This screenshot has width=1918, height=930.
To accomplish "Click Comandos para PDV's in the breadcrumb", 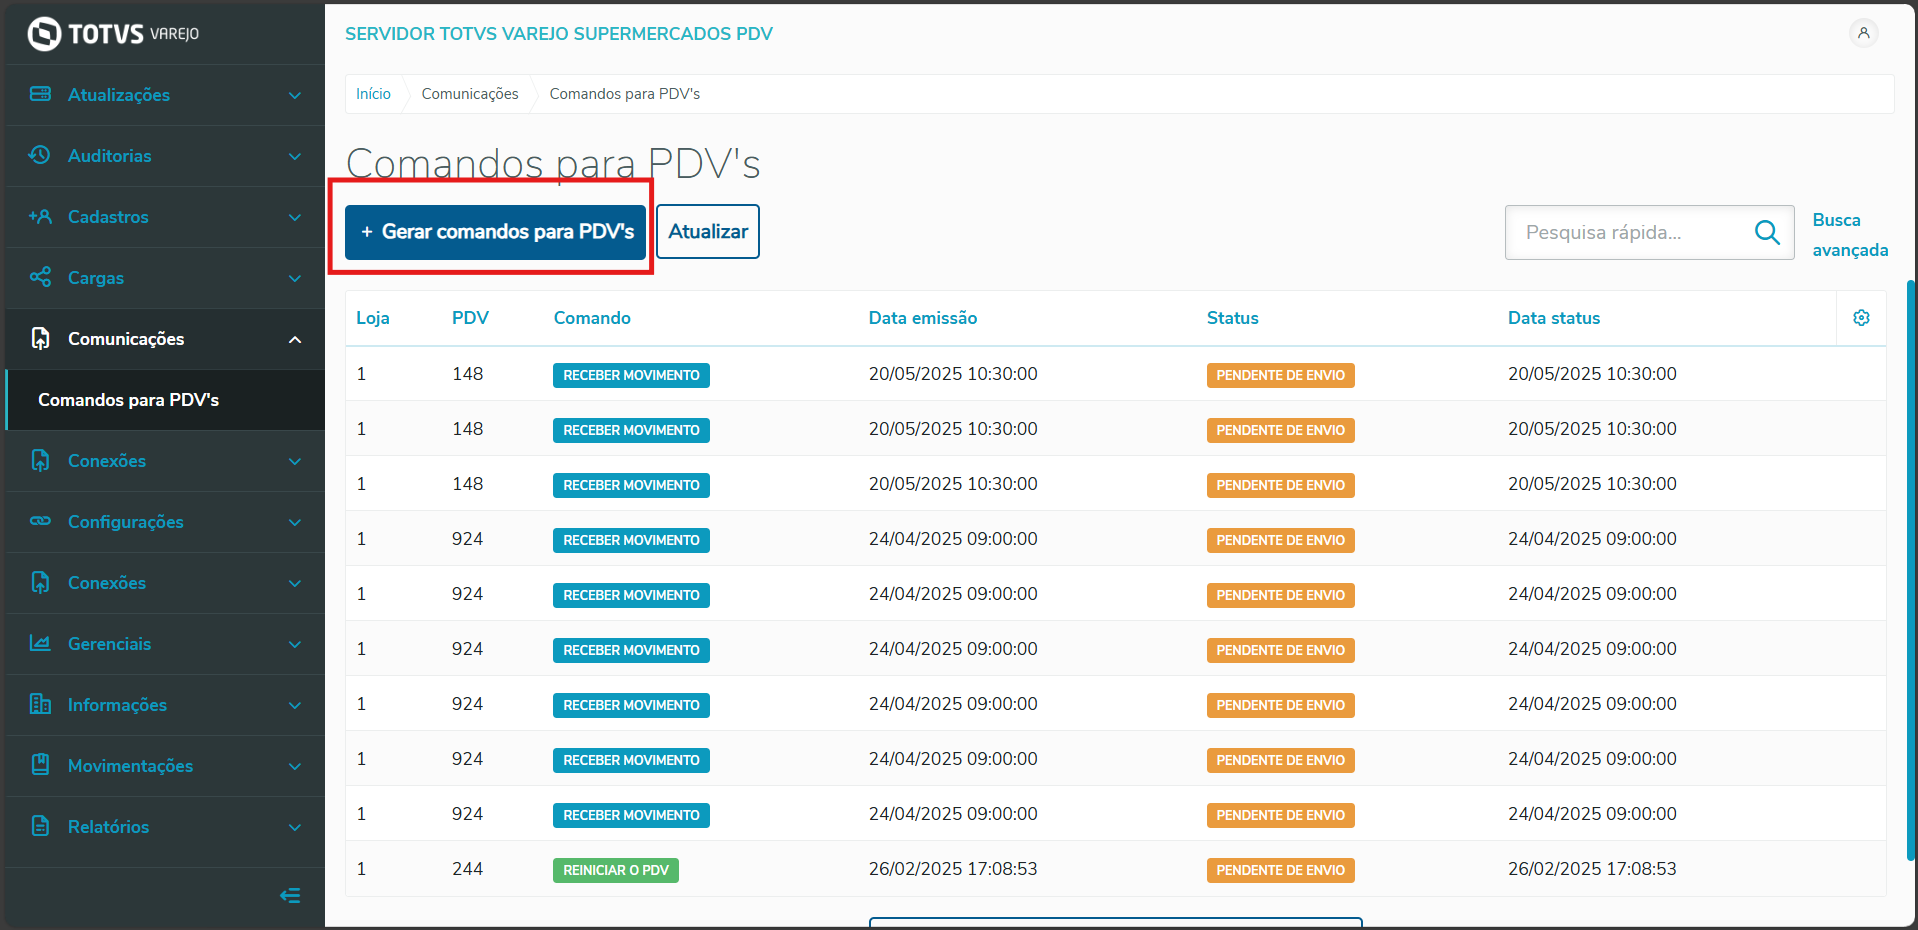I will point(625,94).
